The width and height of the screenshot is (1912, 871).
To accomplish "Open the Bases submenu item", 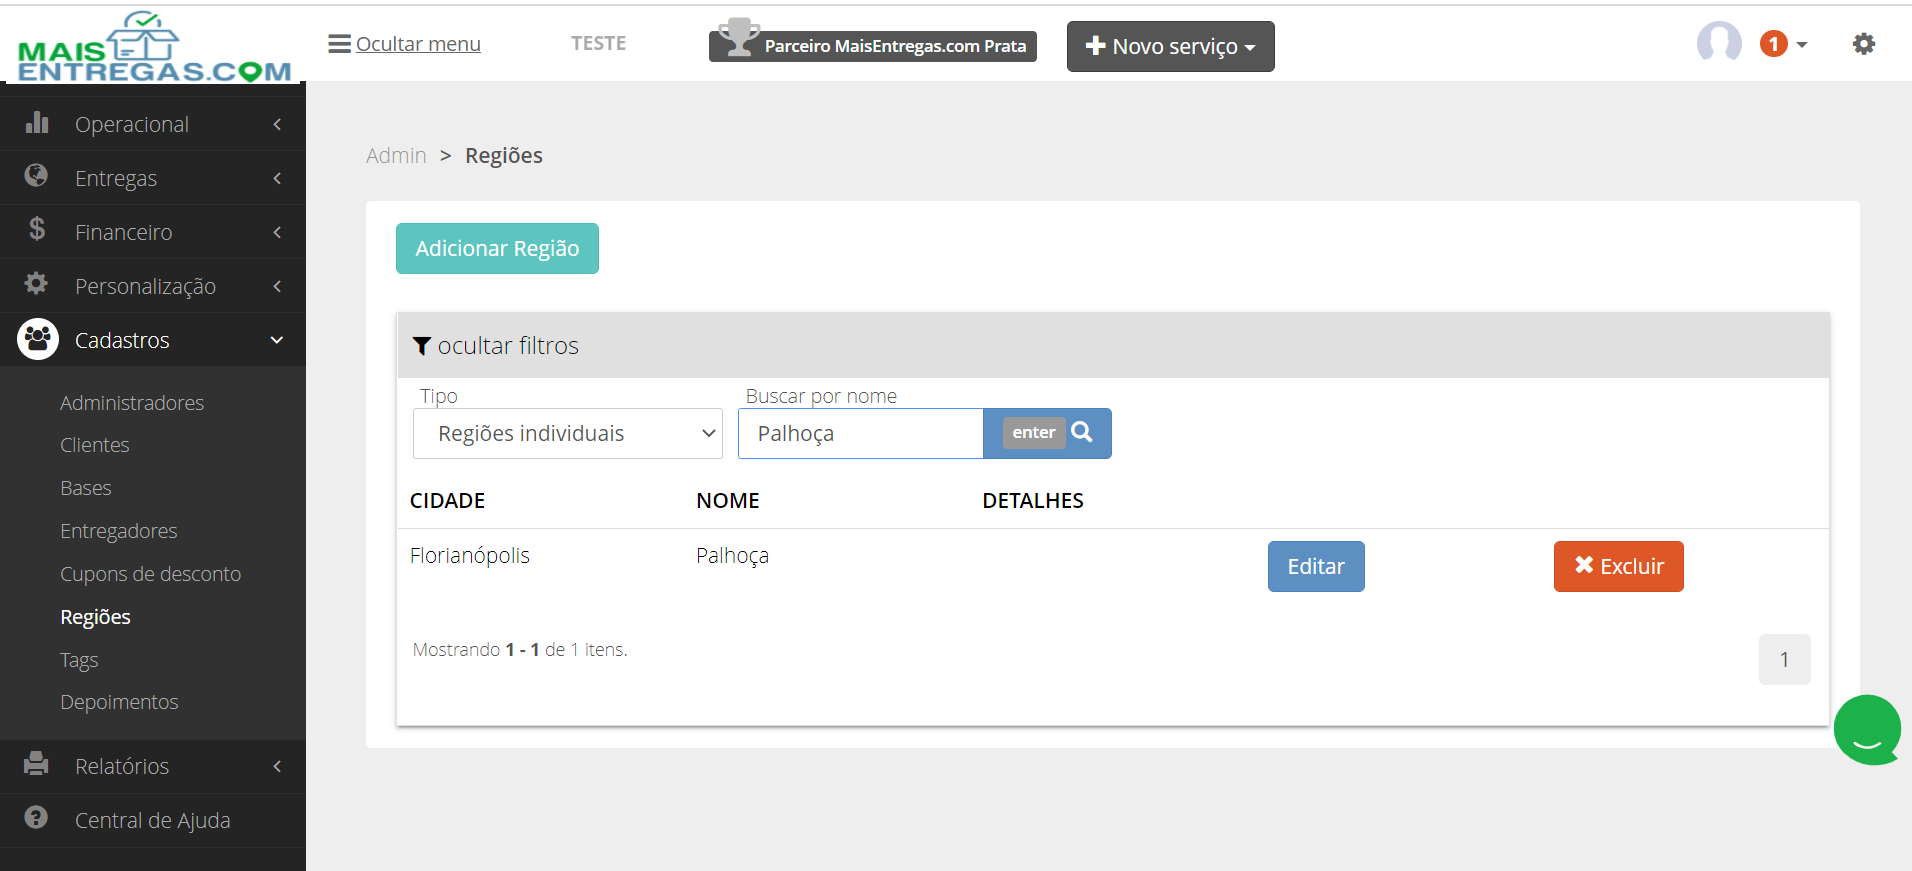I will pos(86,488).
